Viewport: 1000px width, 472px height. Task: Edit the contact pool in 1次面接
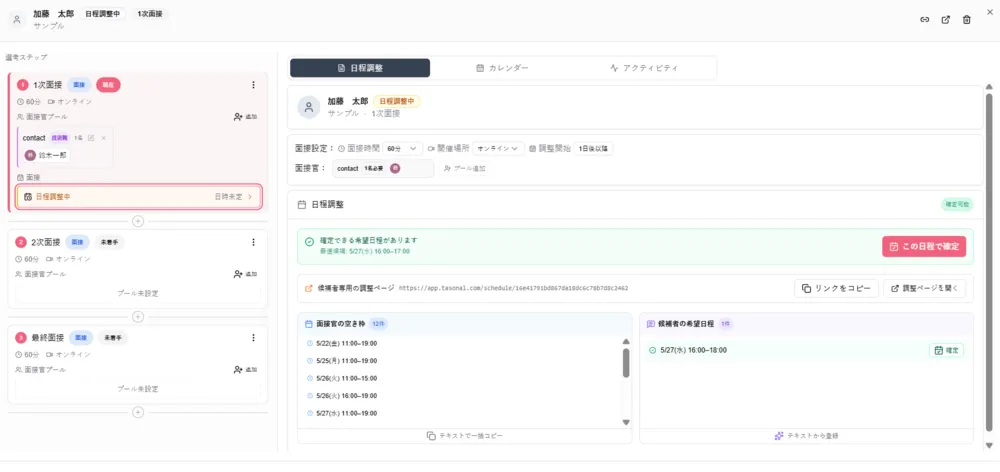91,138
